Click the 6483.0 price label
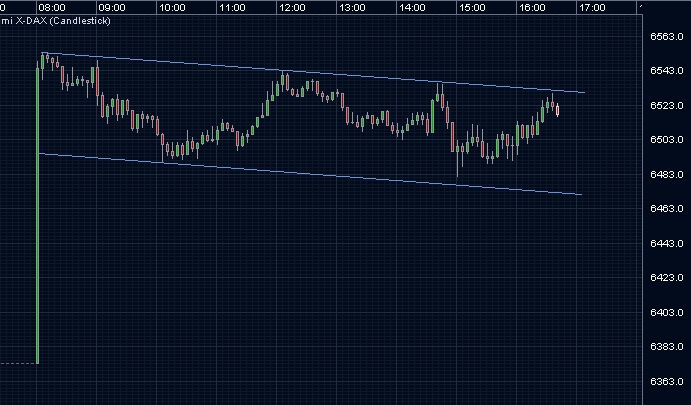Screen dimensions: 691x405 667,174
